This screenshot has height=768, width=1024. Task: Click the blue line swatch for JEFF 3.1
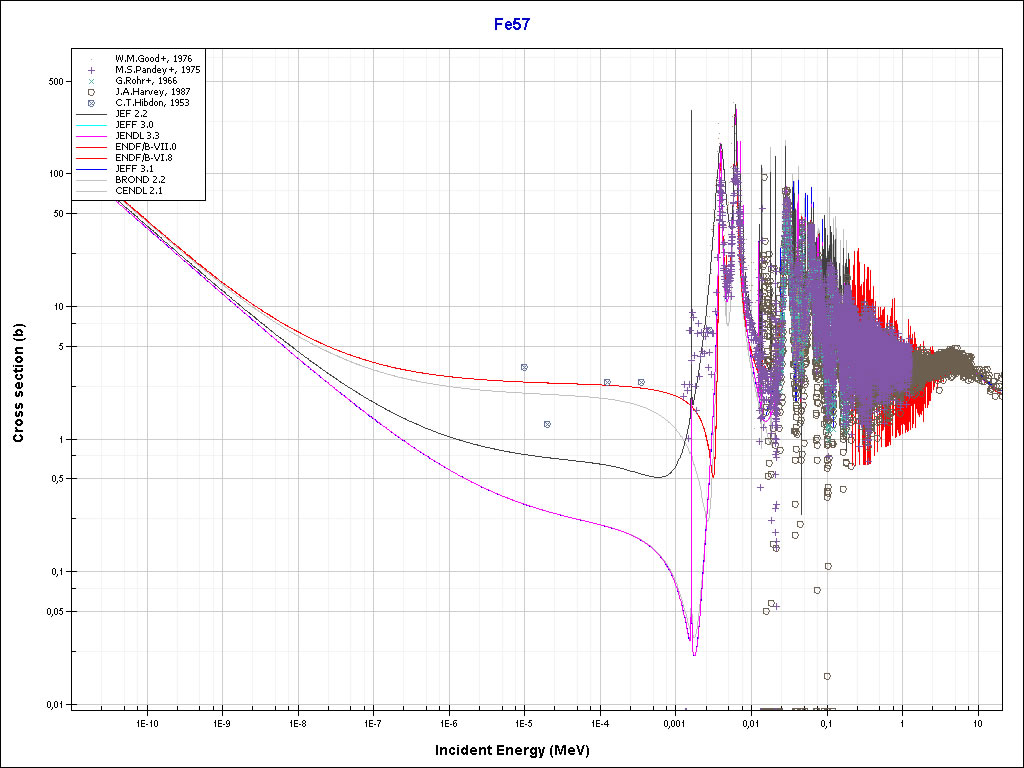pos(92,169)
